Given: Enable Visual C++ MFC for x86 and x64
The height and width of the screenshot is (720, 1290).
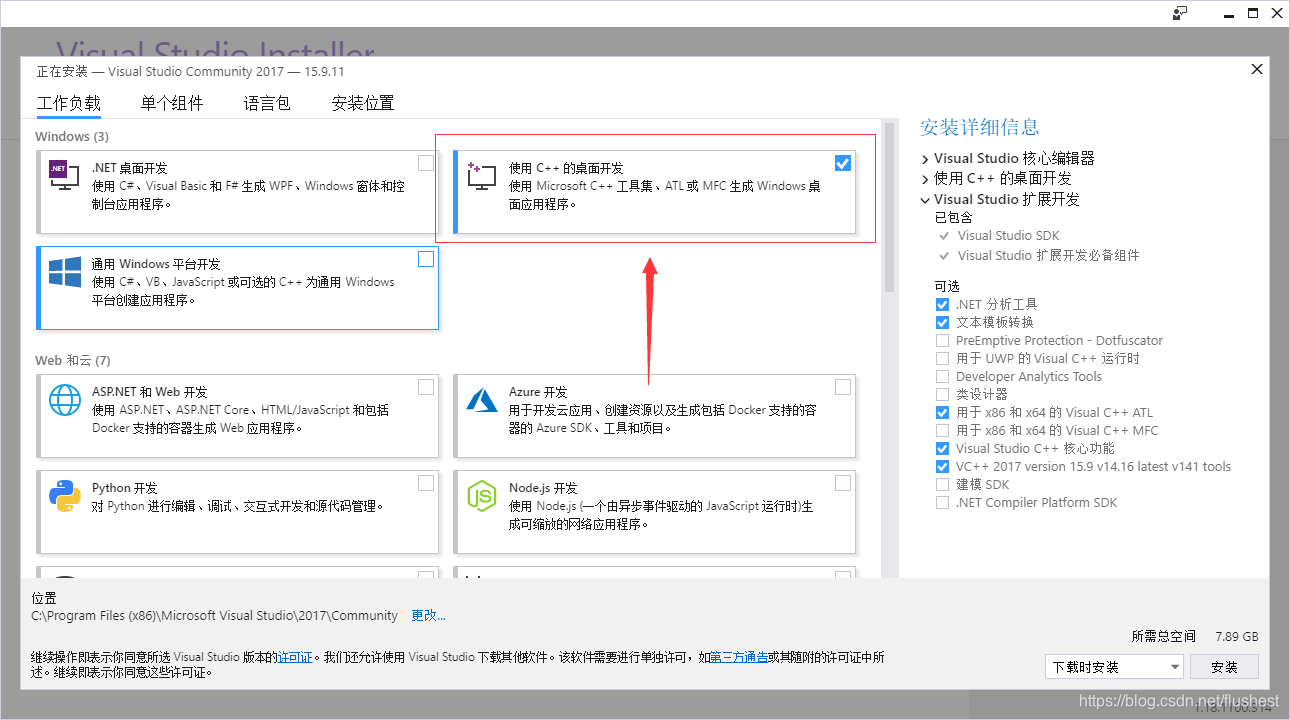Looking at the screenshot, I should click(x=942, y=430).
